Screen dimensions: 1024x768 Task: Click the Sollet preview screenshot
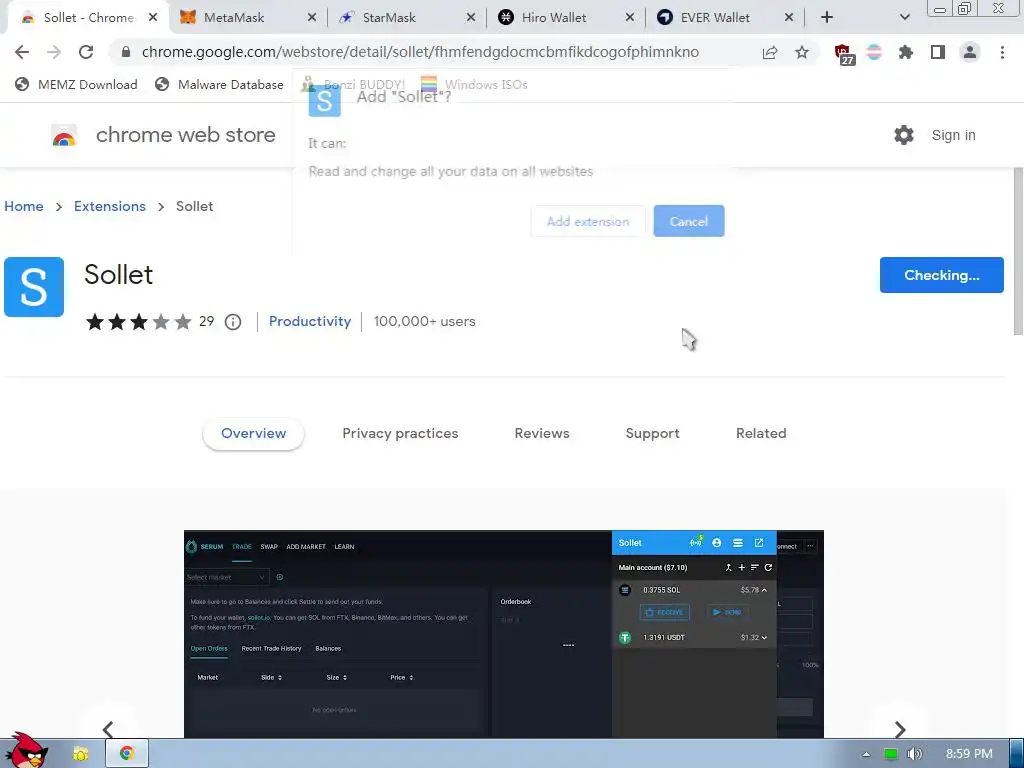[x=504, y=634]
